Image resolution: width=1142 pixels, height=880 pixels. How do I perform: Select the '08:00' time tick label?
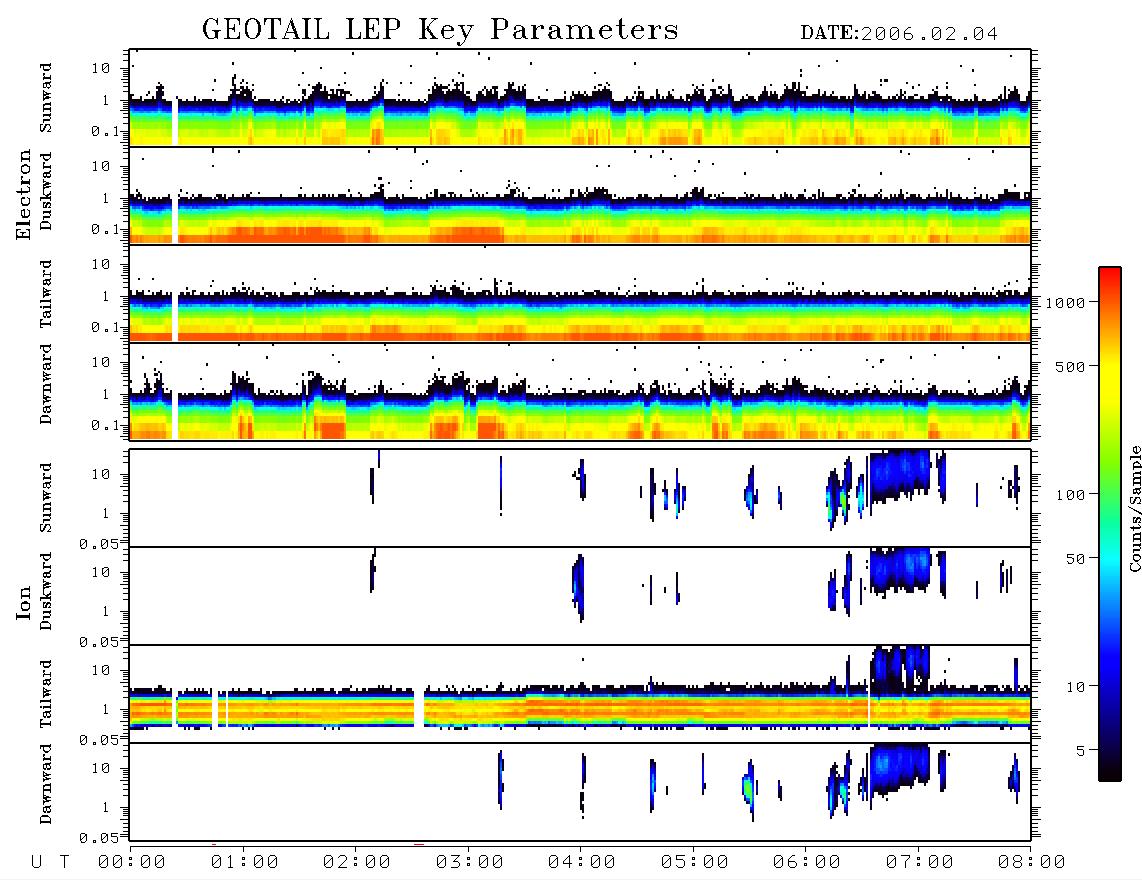coord(1032,863)
